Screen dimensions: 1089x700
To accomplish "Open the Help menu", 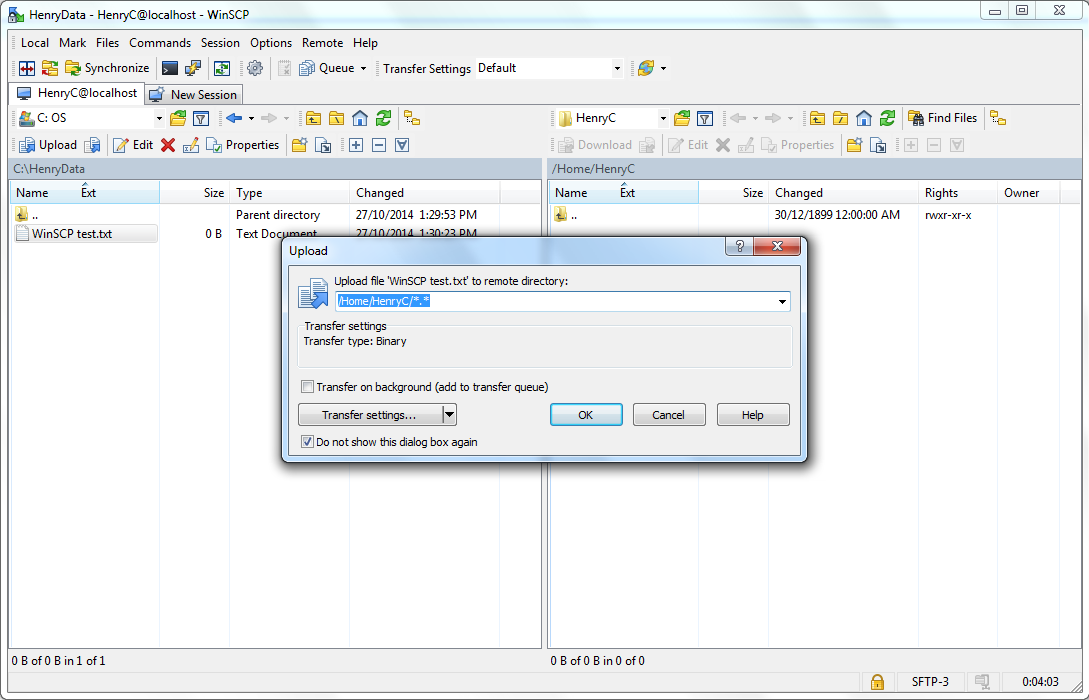I will (365, 43).
